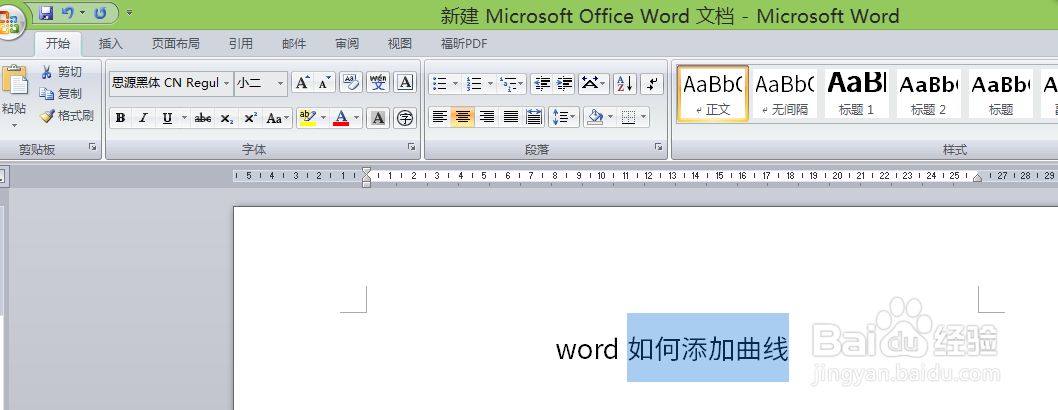Open the highlight color dropdown arrow
Screen dimensions: 1058x410
323,118
